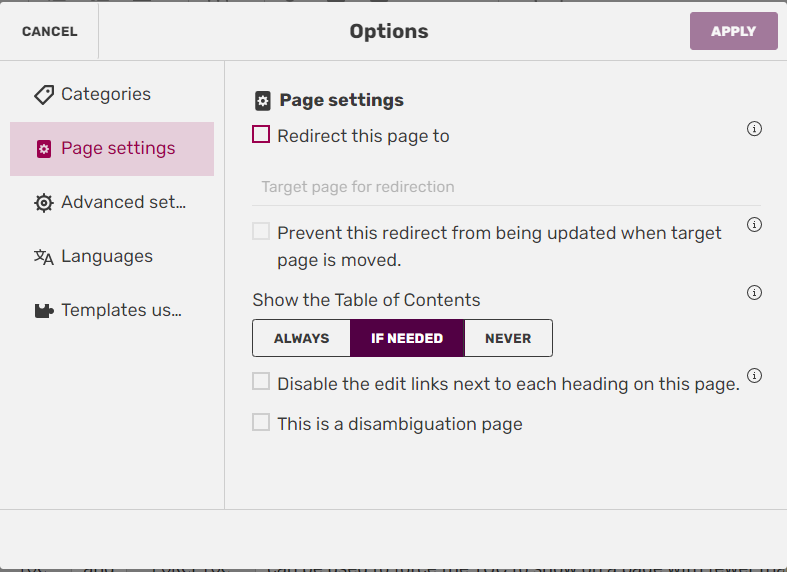Viewport: 787px width, 572px height.
Task: Cancel the Options dialog
Action: coord(49,31)
